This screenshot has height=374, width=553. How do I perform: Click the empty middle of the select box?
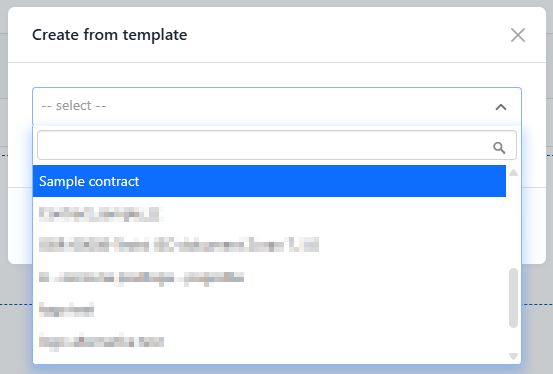[300, 106]
